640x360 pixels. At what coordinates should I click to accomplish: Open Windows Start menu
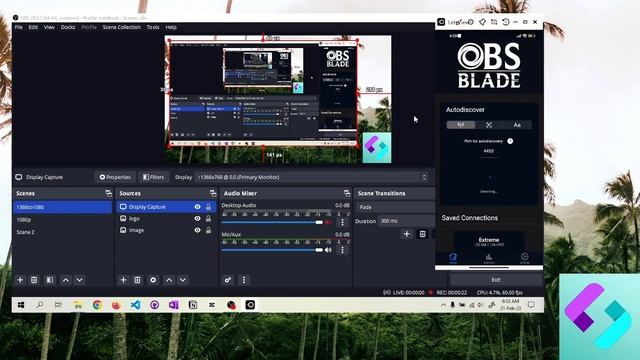tap(21, 305)
